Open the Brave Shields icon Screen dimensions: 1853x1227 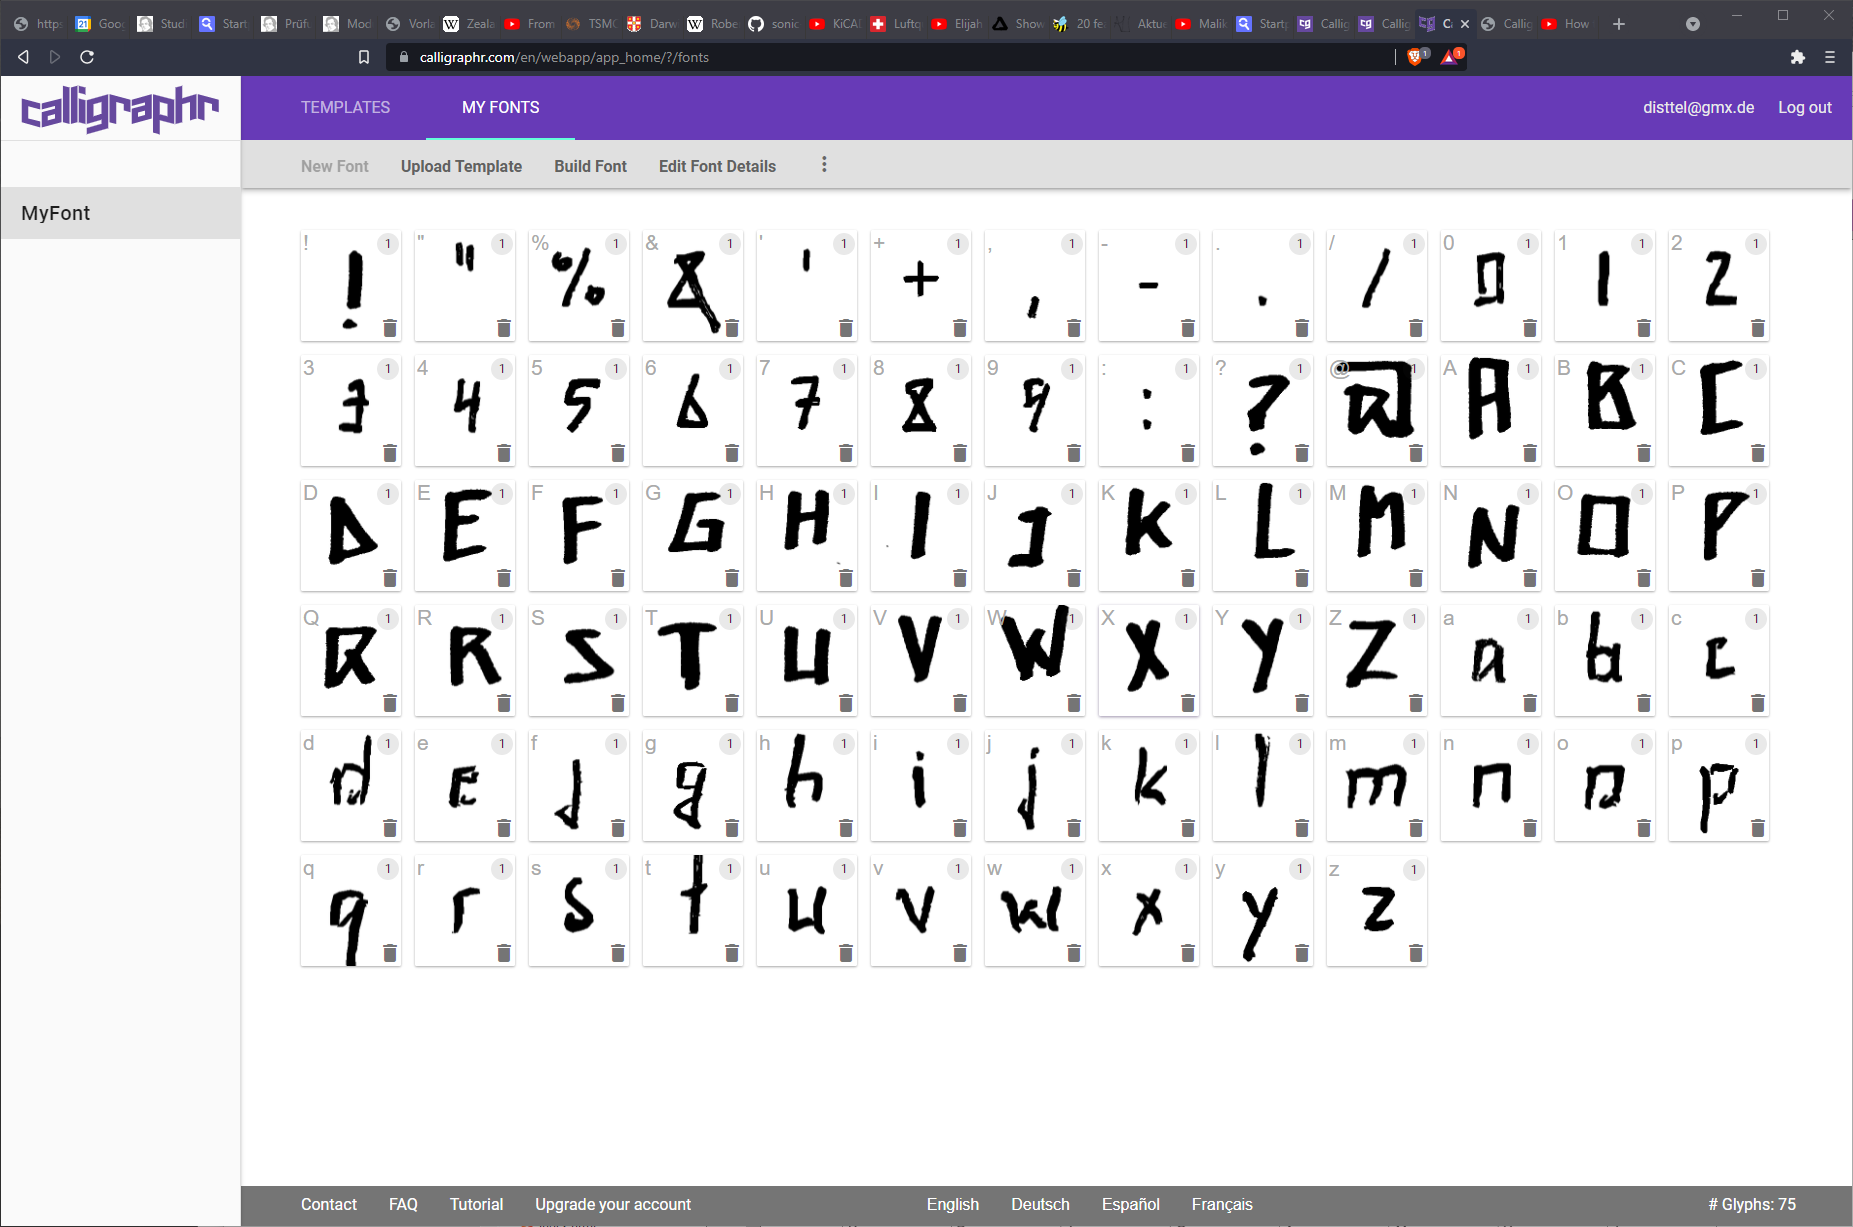1414,57
